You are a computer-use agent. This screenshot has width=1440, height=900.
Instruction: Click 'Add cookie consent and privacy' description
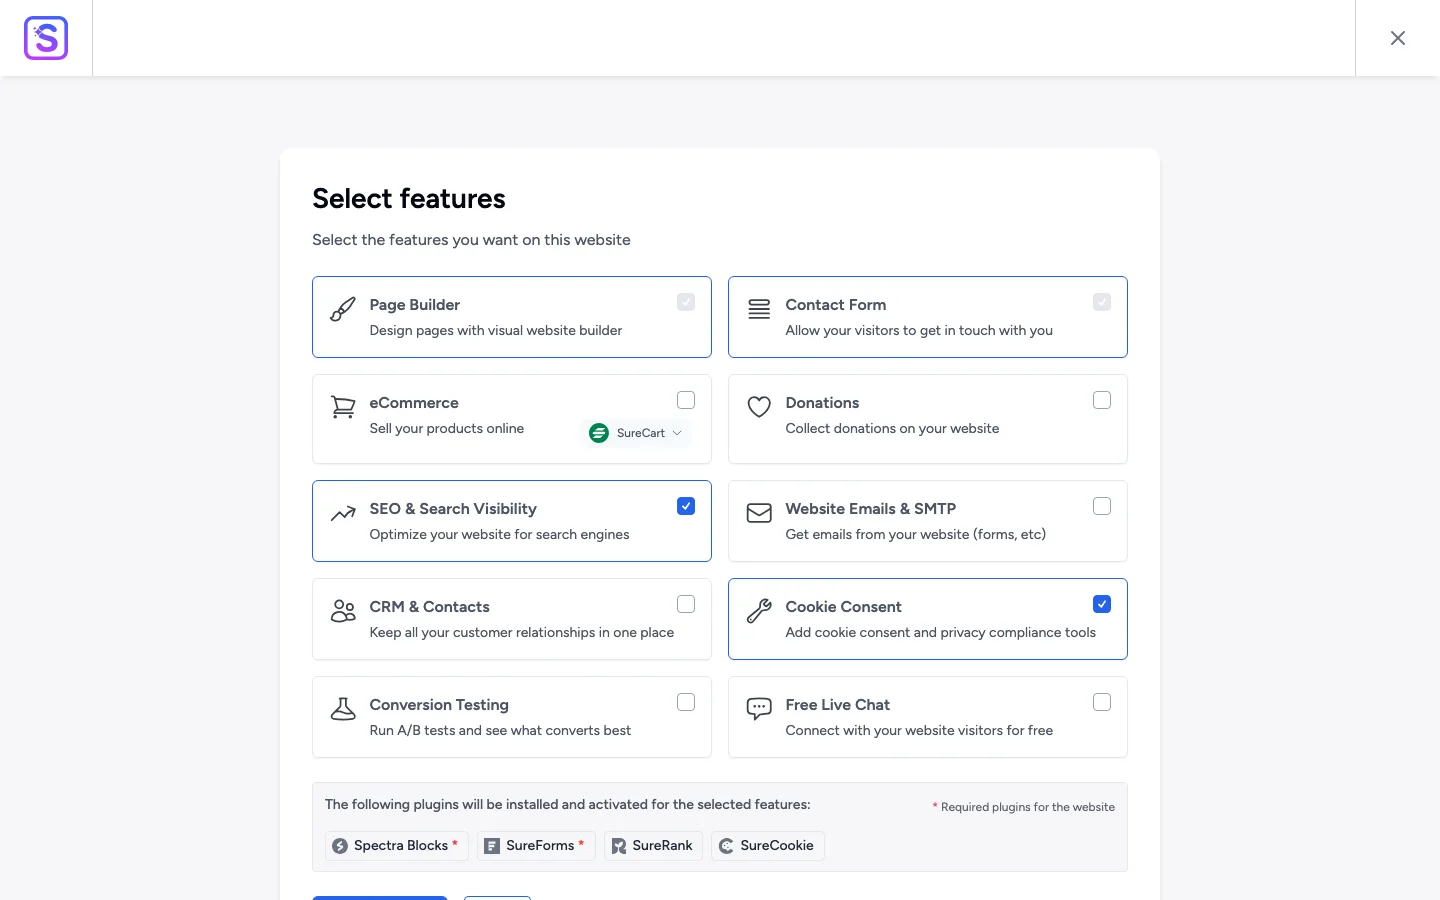click(941, 633)
